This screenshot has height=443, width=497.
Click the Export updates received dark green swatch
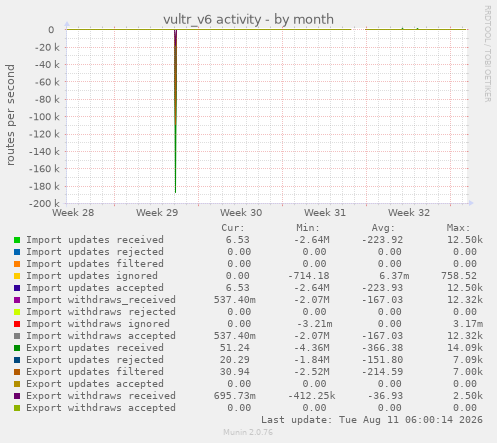17,348
